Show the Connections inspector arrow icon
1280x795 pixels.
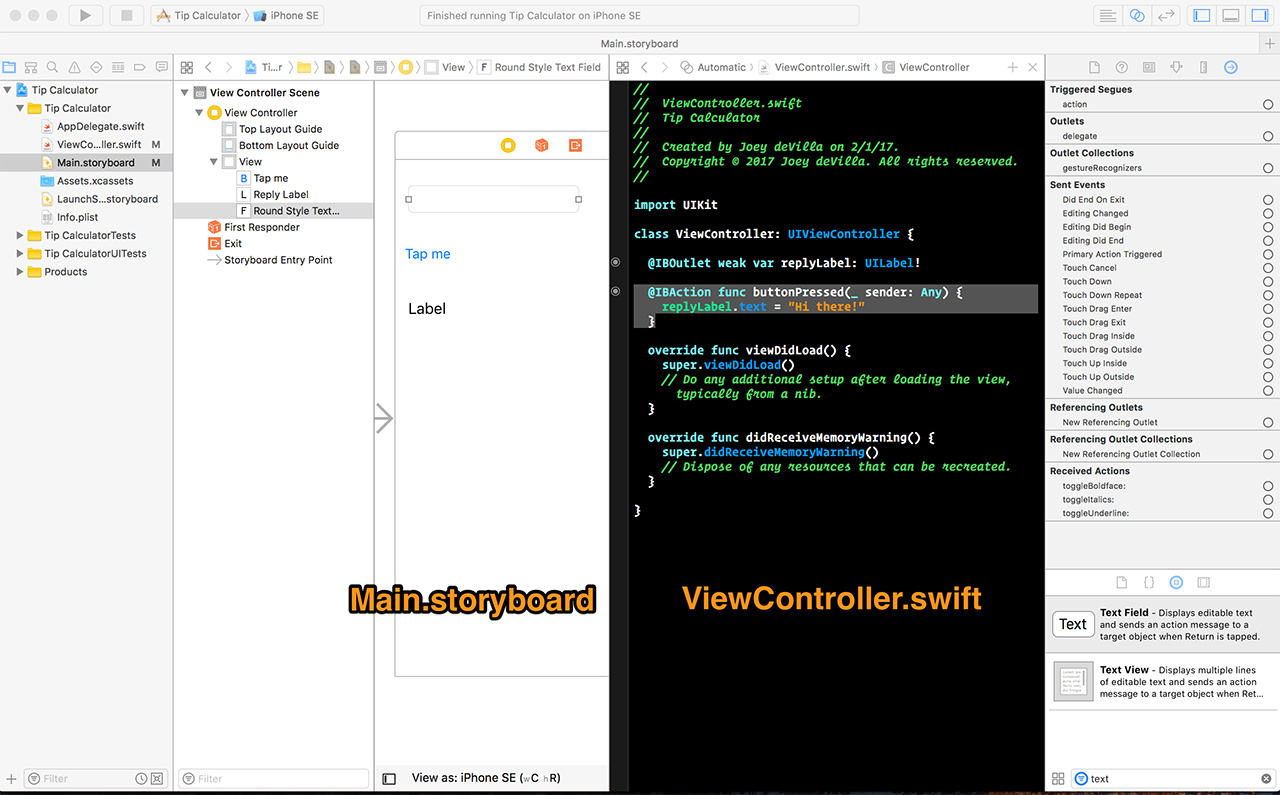(1231, 67)
